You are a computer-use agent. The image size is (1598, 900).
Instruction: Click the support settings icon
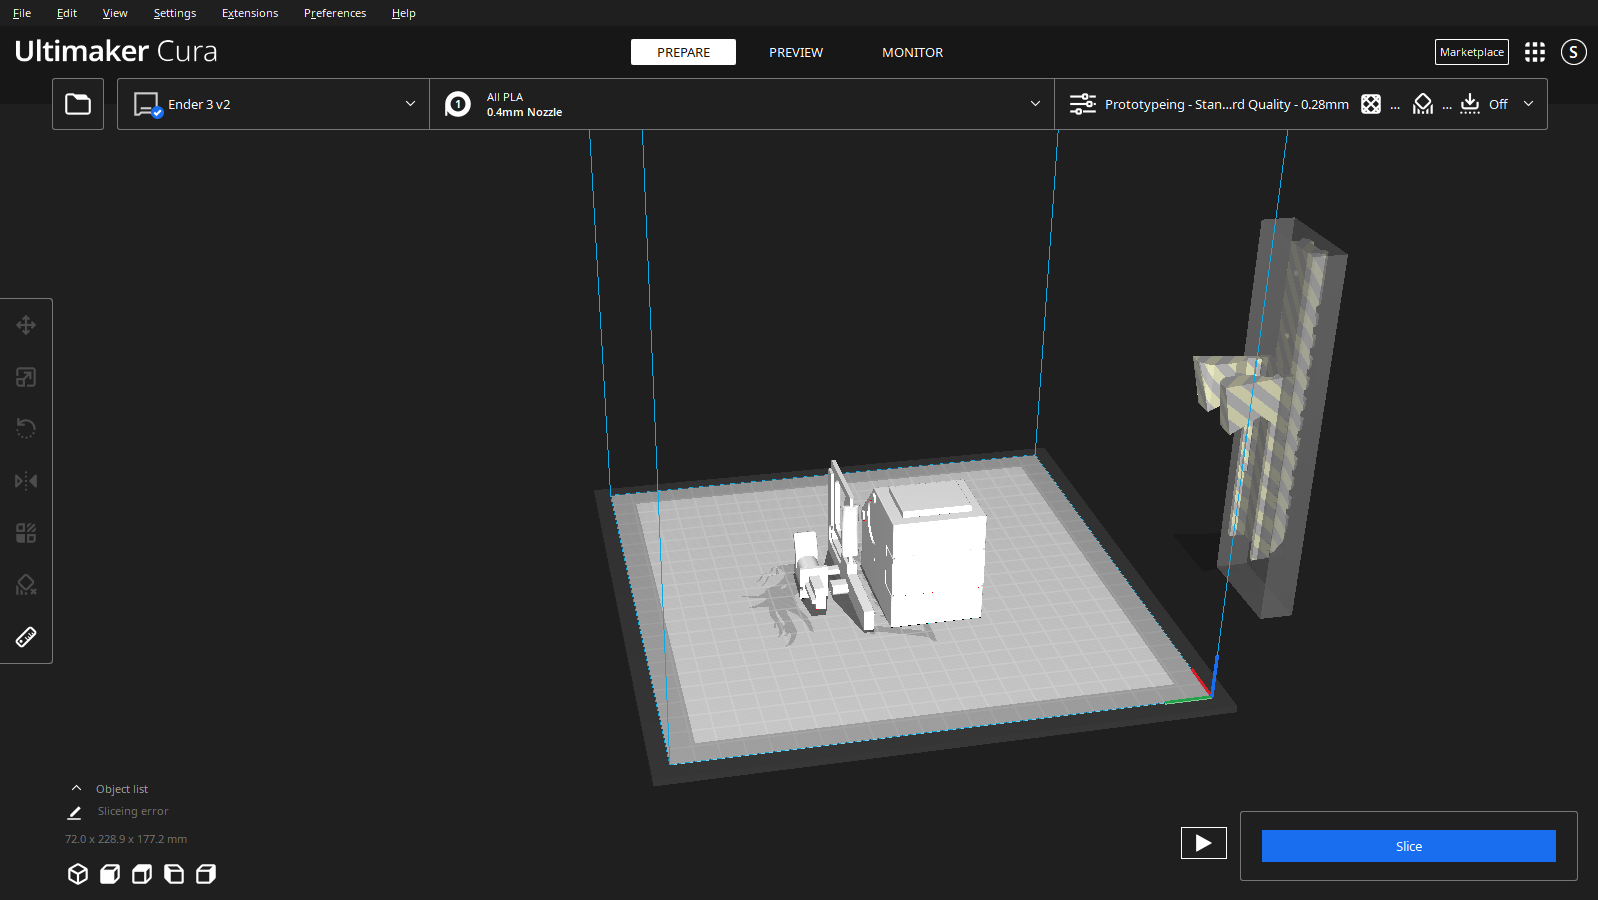point(1423,104)
